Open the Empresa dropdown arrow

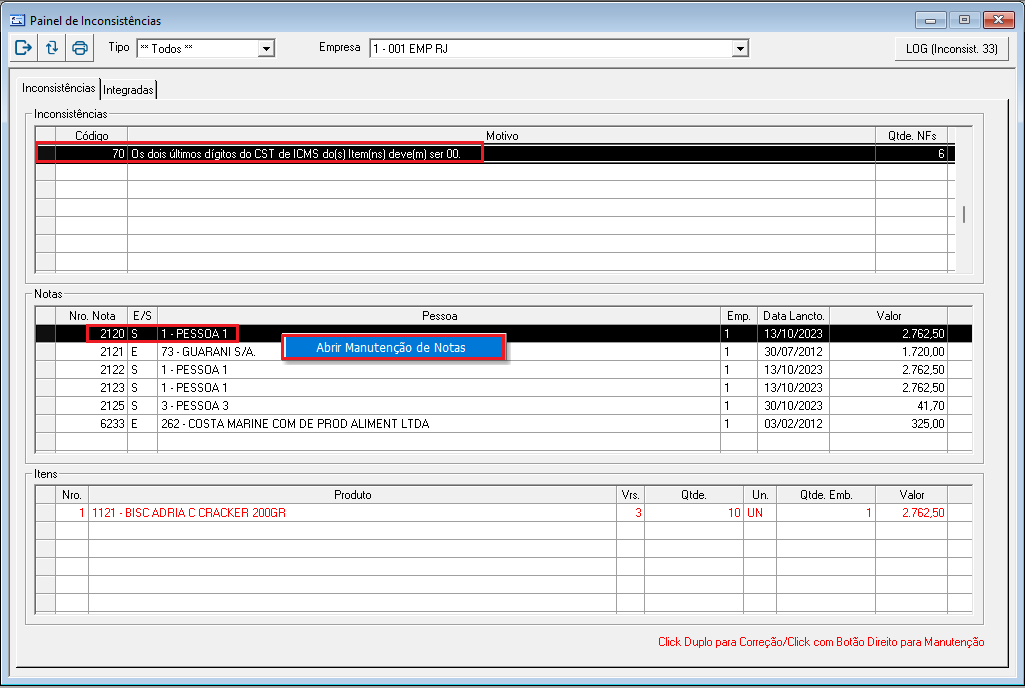(740, 48)
